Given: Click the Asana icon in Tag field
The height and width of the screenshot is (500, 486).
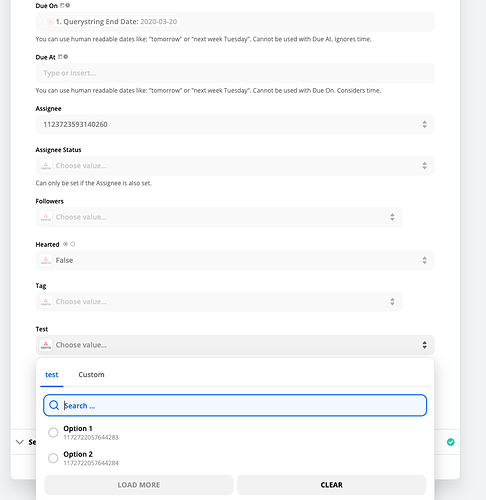Looking at the screenshot, I should pos(46,302).
